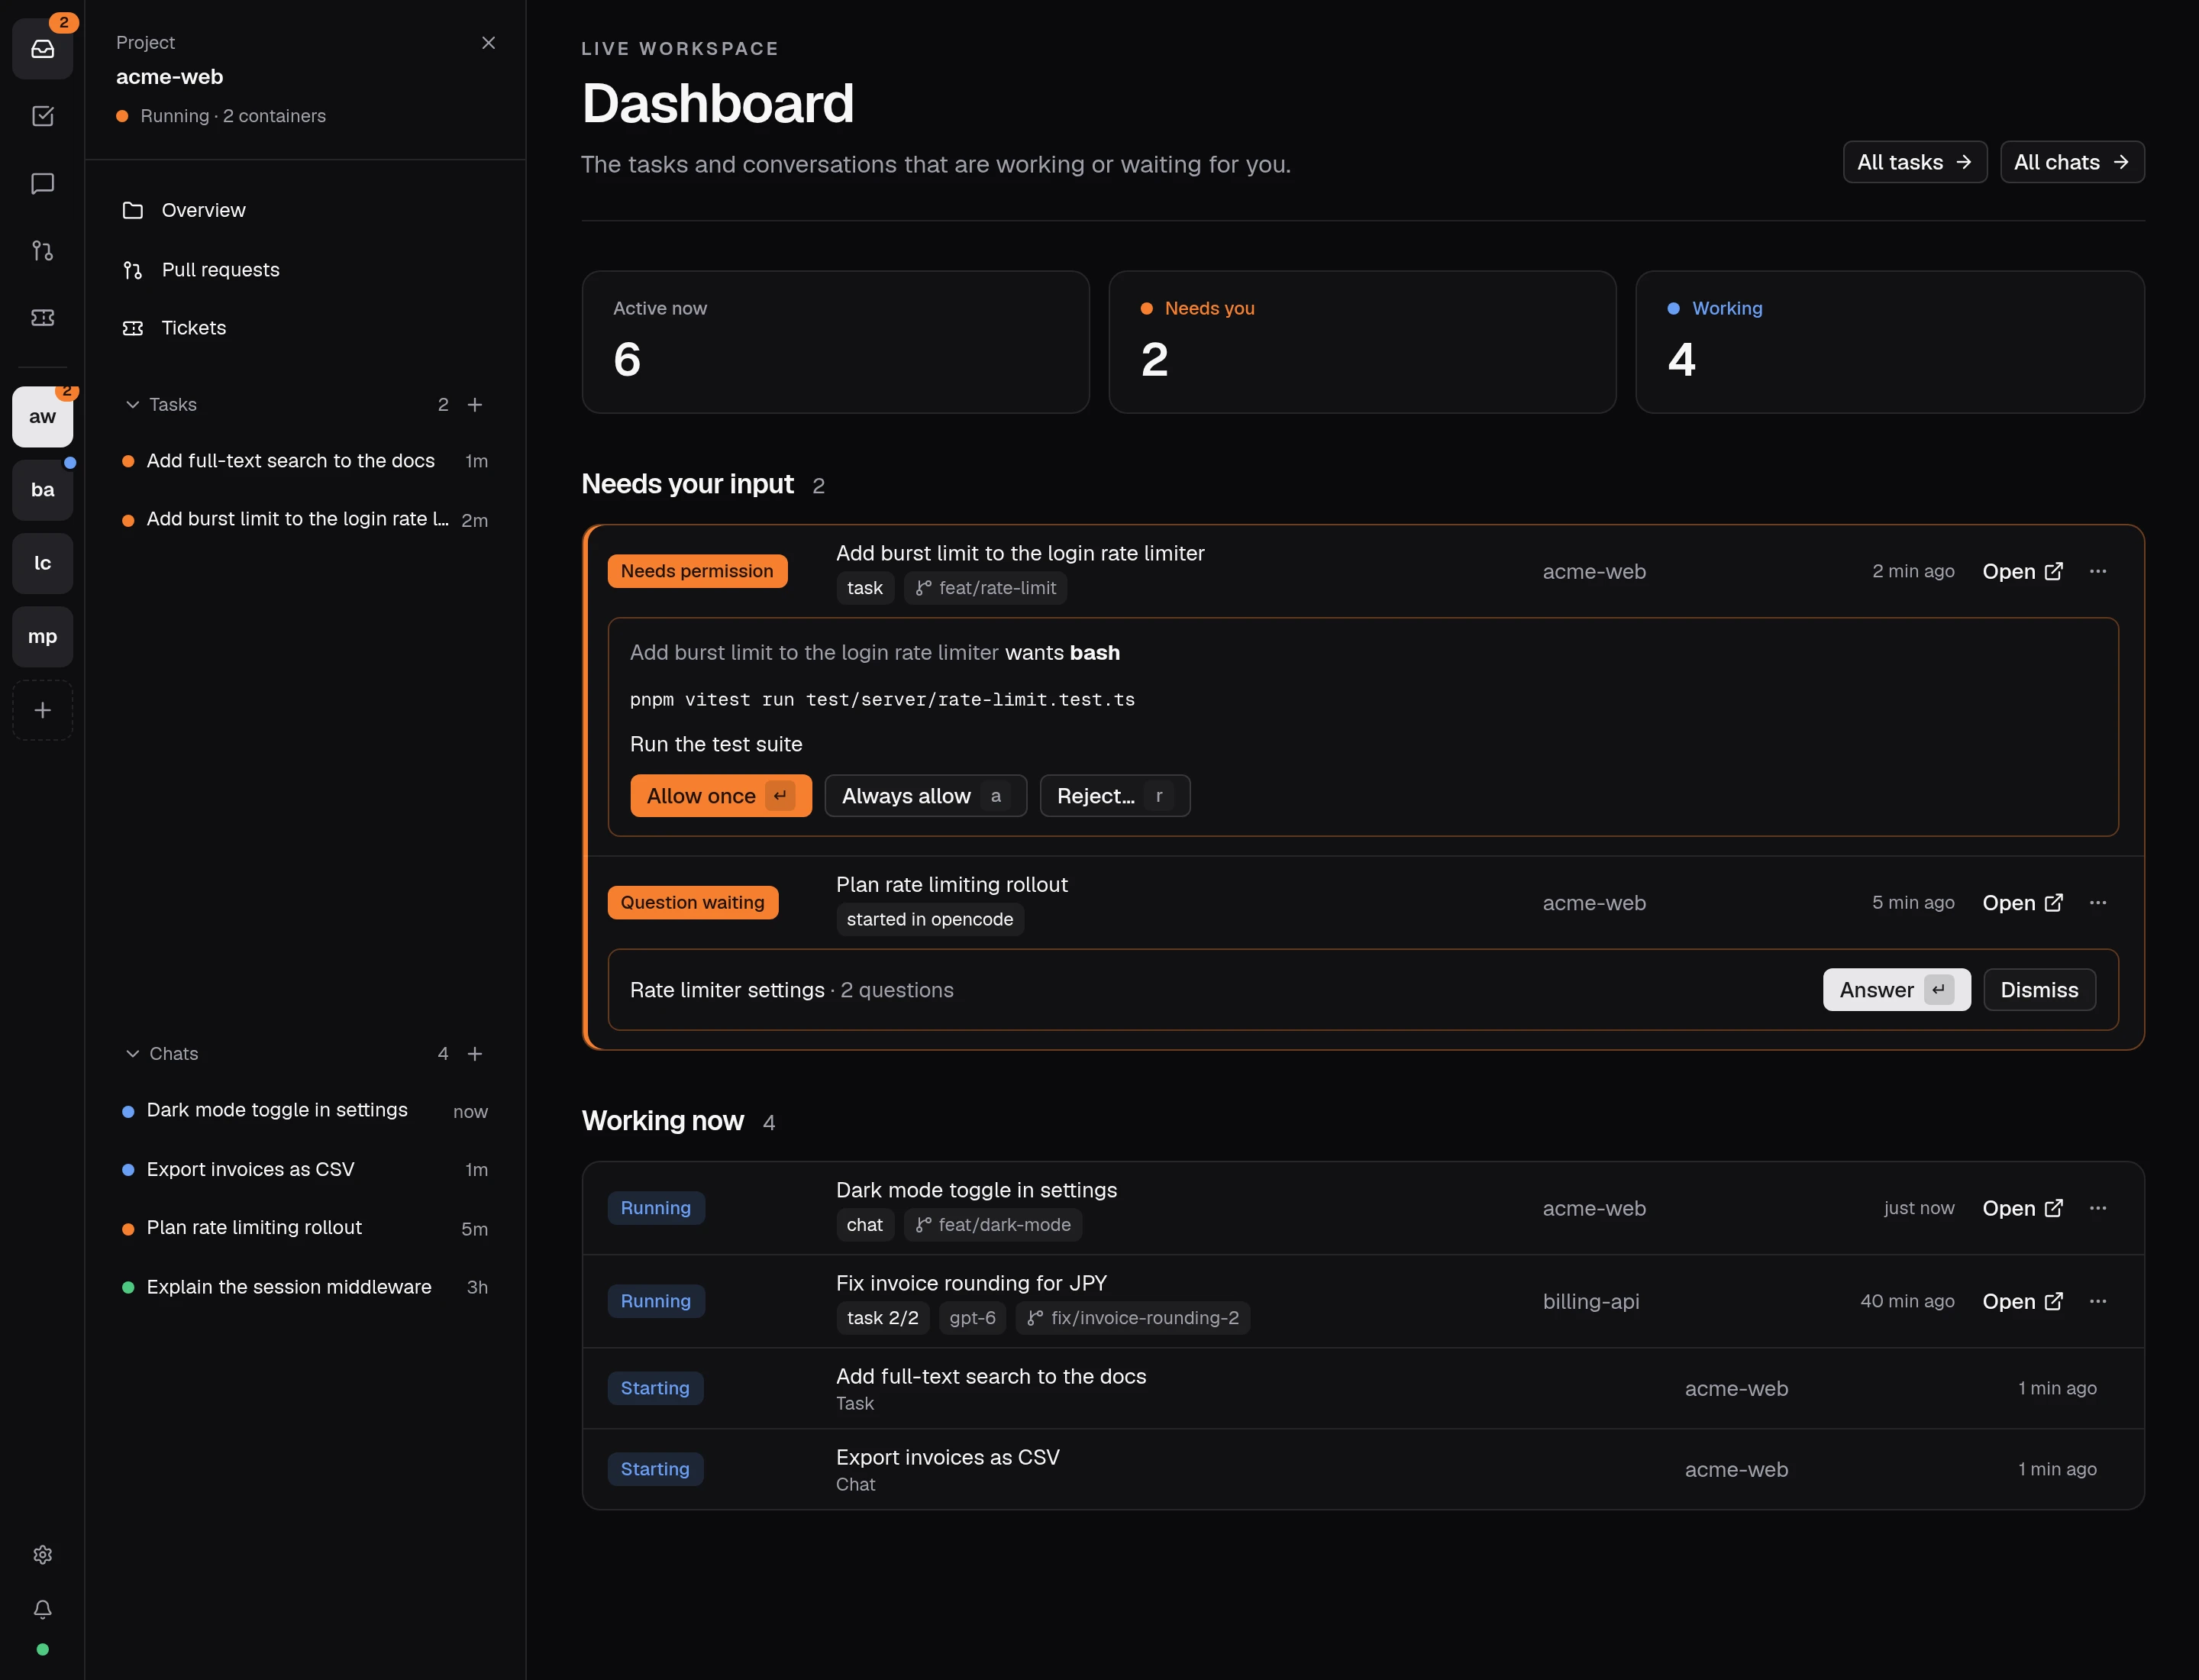
Task: Add a new task with plus icon
Action: pyautogui.click(x=475, y=404)
